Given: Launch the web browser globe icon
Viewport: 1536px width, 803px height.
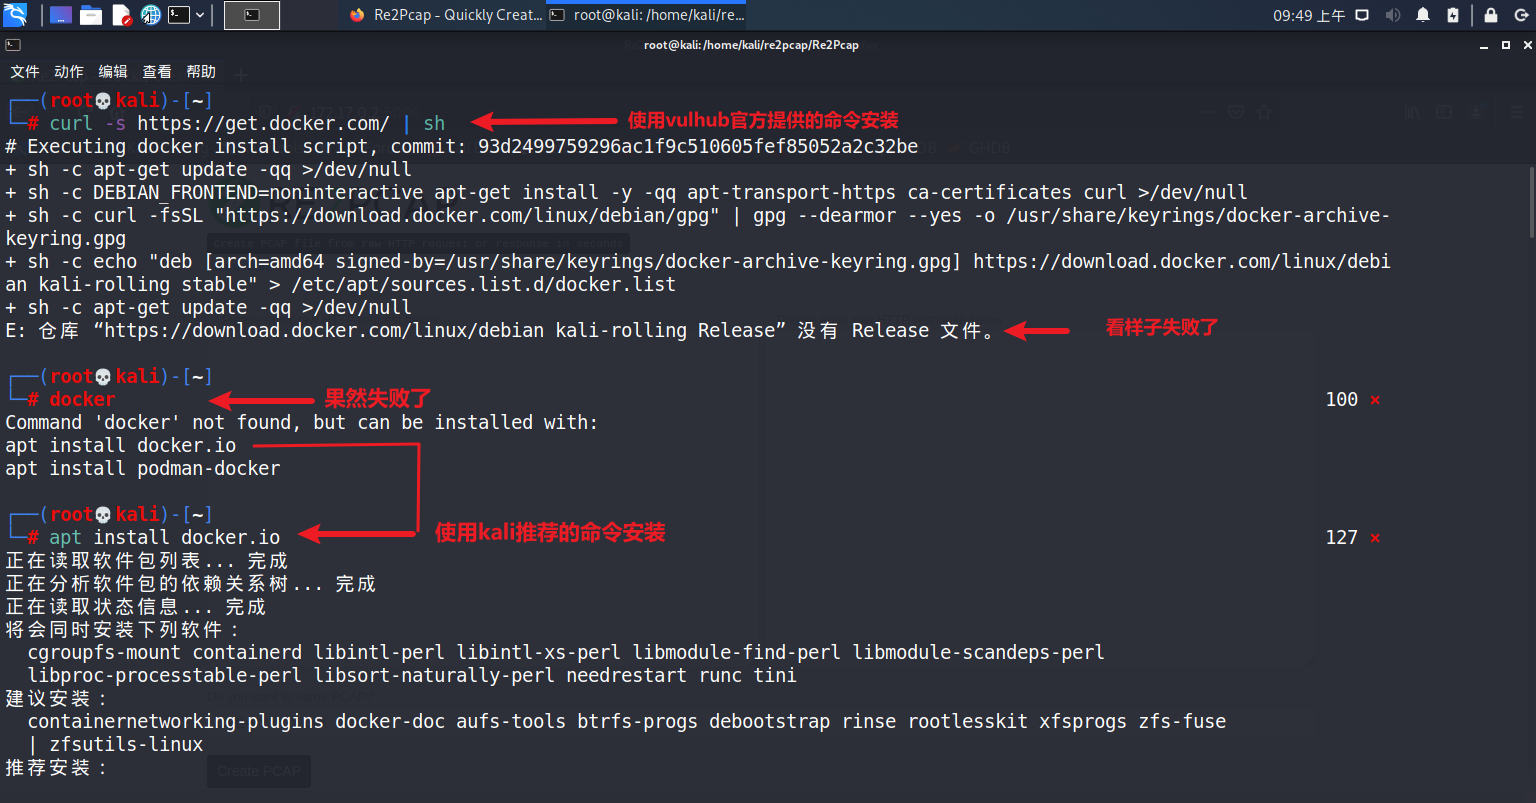Looking at the screenshot, I should coord(151,15).
